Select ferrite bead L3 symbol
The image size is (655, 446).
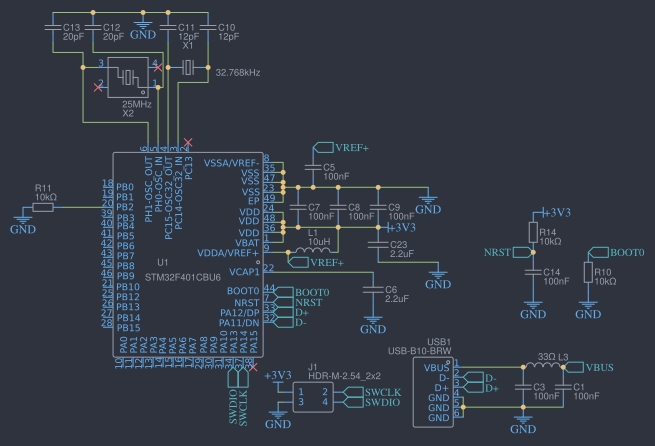pos(543,365)
